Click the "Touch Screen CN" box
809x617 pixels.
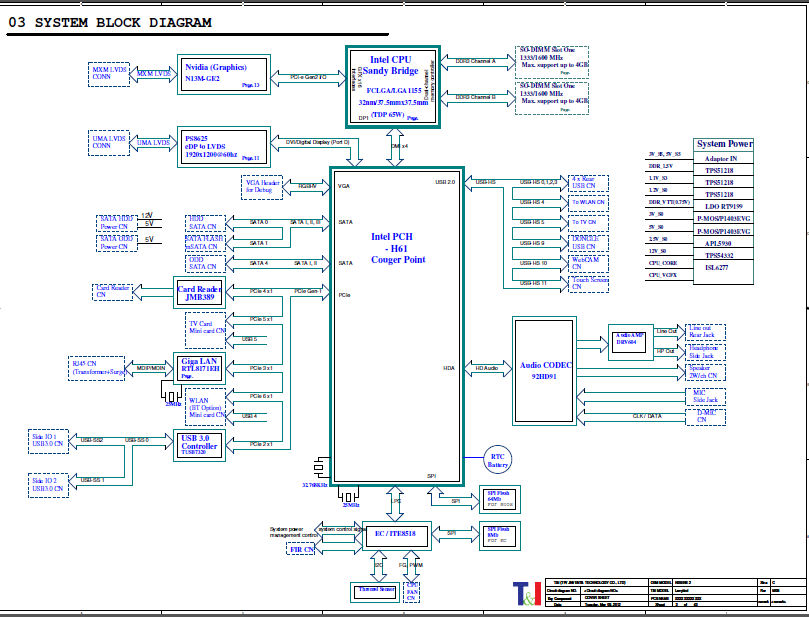pos(588,284)
